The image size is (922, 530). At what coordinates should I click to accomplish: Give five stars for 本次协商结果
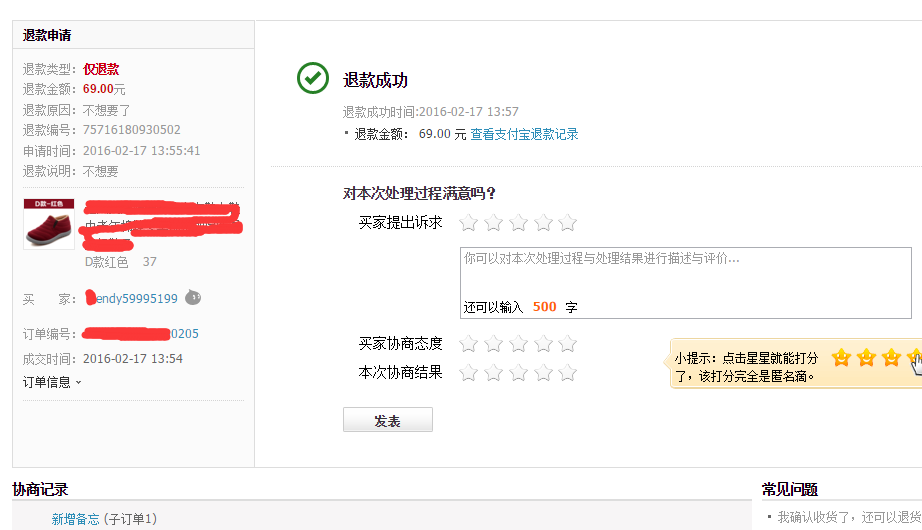tap(567, 373)
